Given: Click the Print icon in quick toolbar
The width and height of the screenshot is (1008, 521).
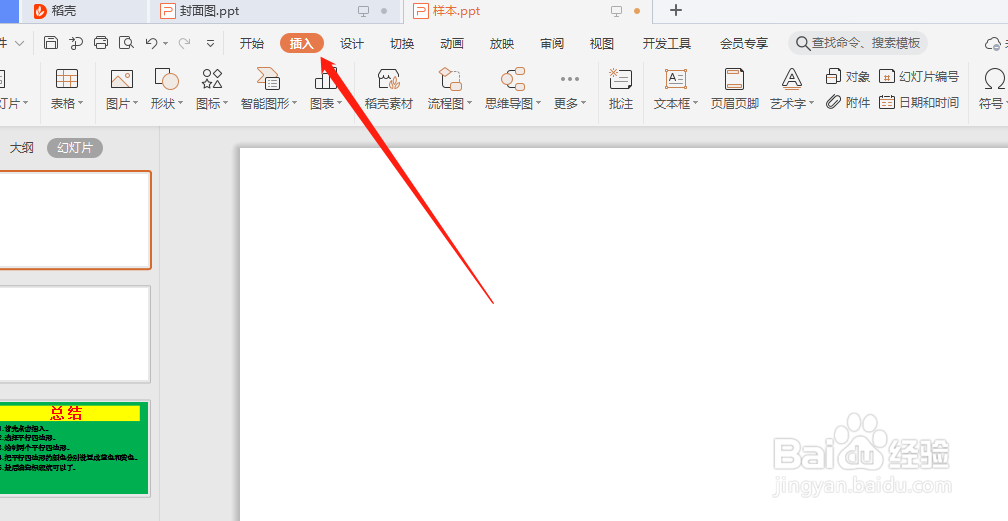Looking at the screenshot, I should [x=101, y=43].
